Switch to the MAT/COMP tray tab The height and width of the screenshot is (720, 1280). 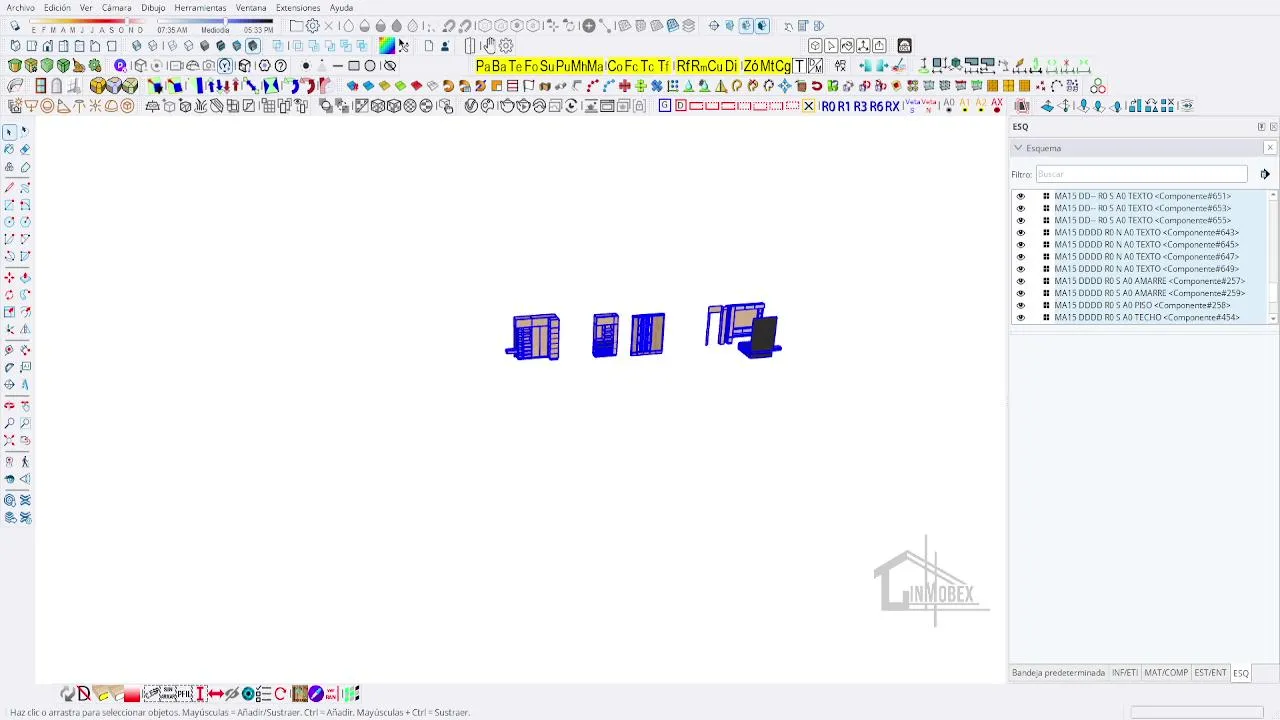pyautogui.click(x=1166, y=673)
